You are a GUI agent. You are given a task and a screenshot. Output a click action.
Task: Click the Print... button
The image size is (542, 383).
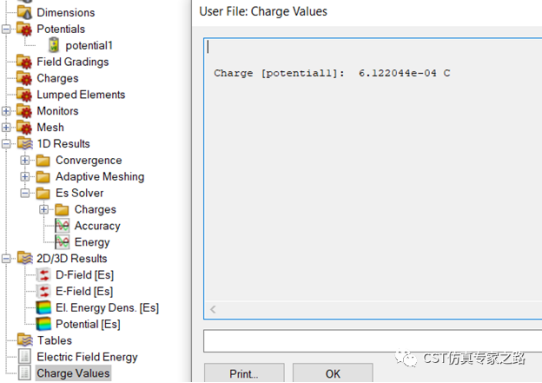click(x=244, y=373)
